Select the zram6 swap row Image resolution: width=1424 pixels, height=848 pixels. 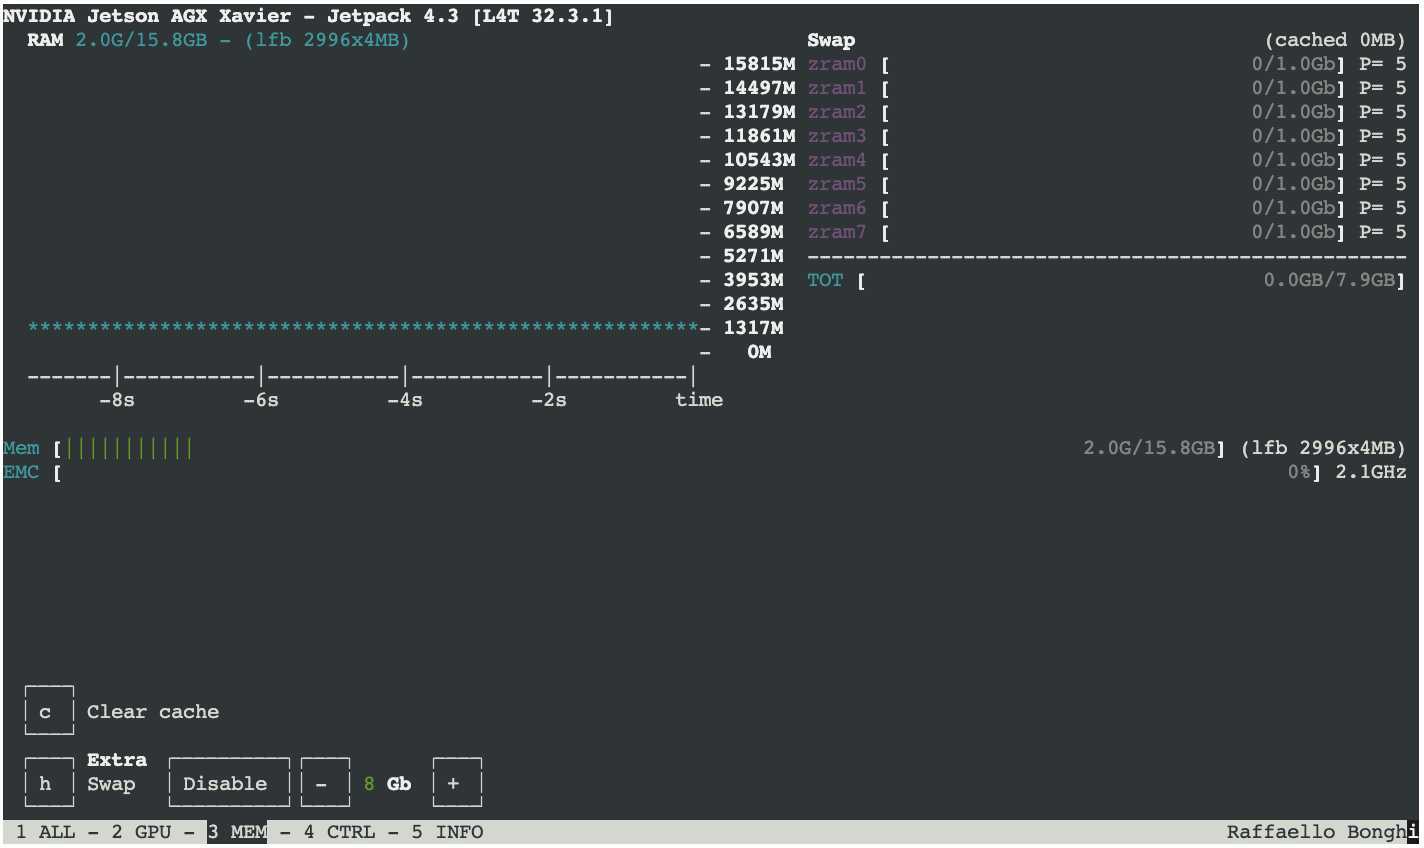pyautogui.click(x=1107, y=208)
